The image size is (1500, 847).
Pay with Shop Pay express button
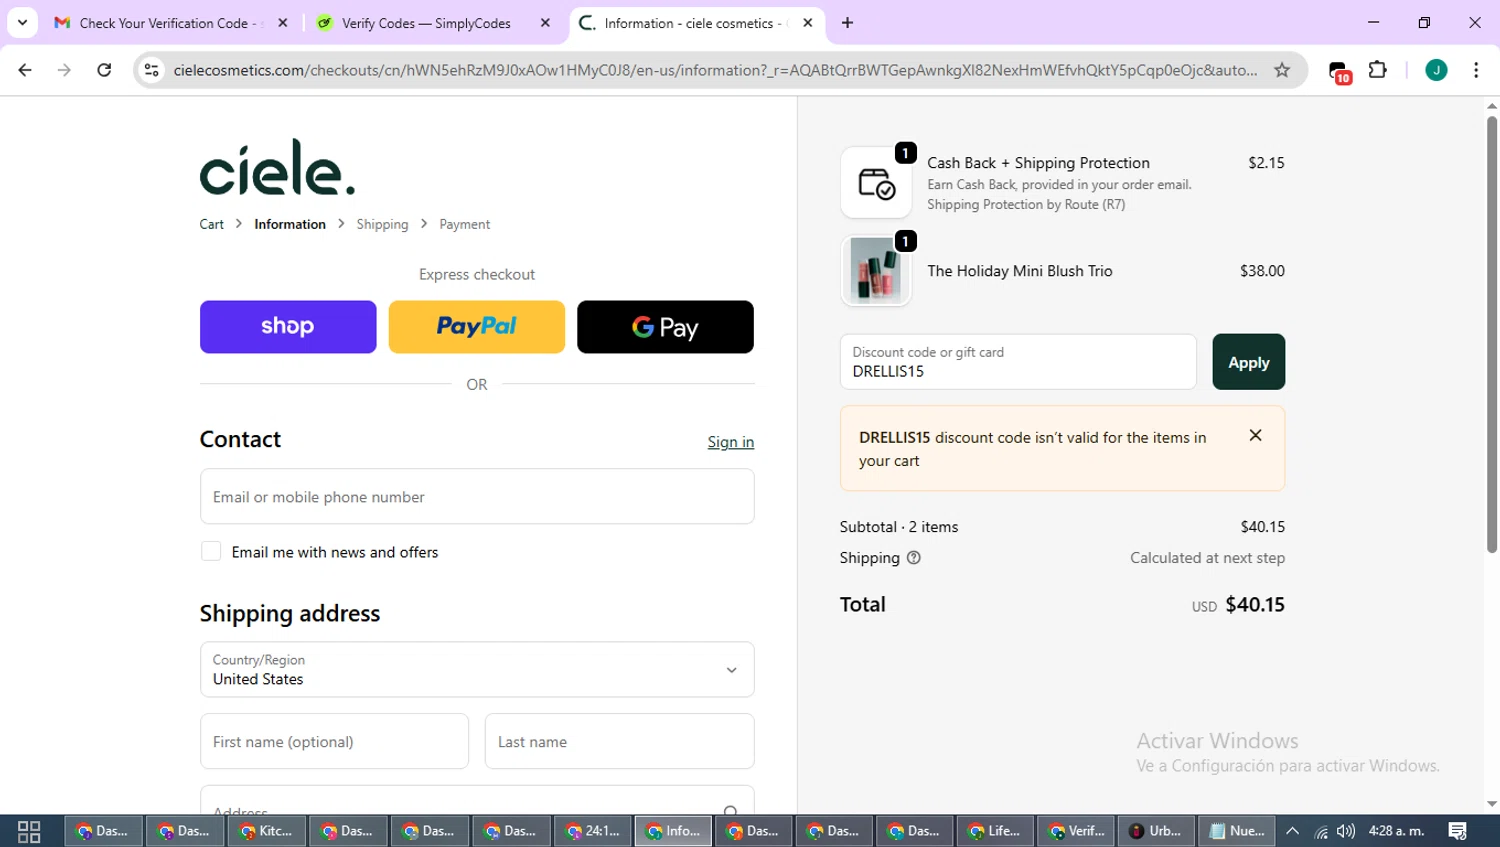(288, 327)
